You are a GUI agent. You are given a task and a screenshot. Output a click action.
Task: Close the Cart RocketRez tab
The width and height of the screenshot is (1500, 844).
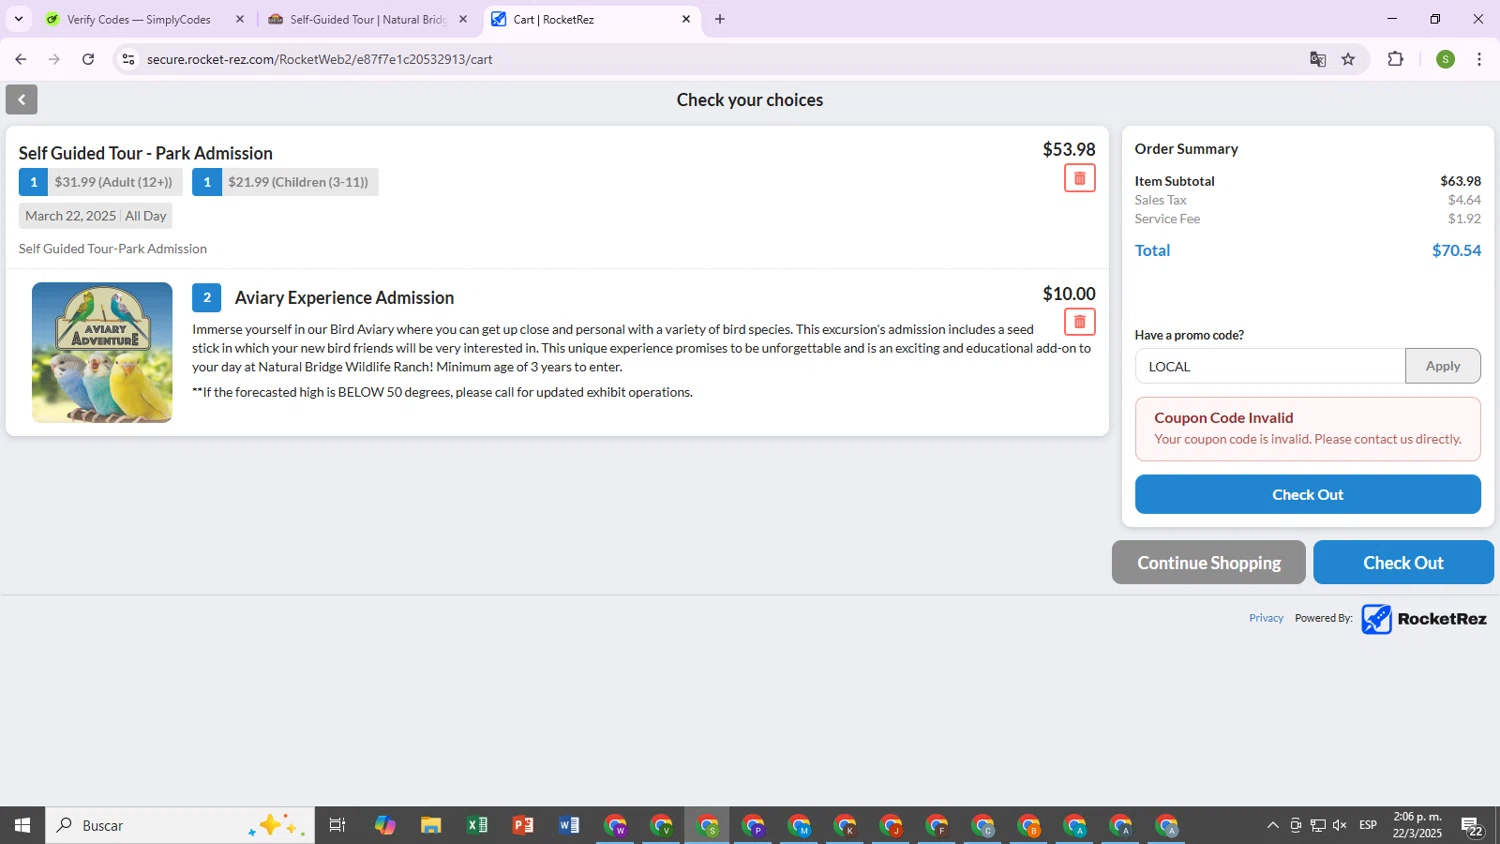[686, 19]
